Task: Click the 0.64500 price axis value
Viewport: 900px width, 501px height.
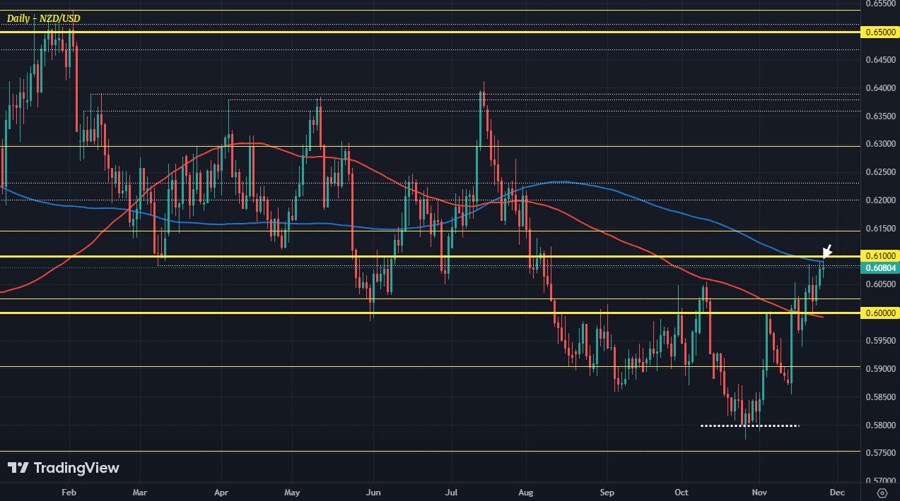Action: click(880, 60)
